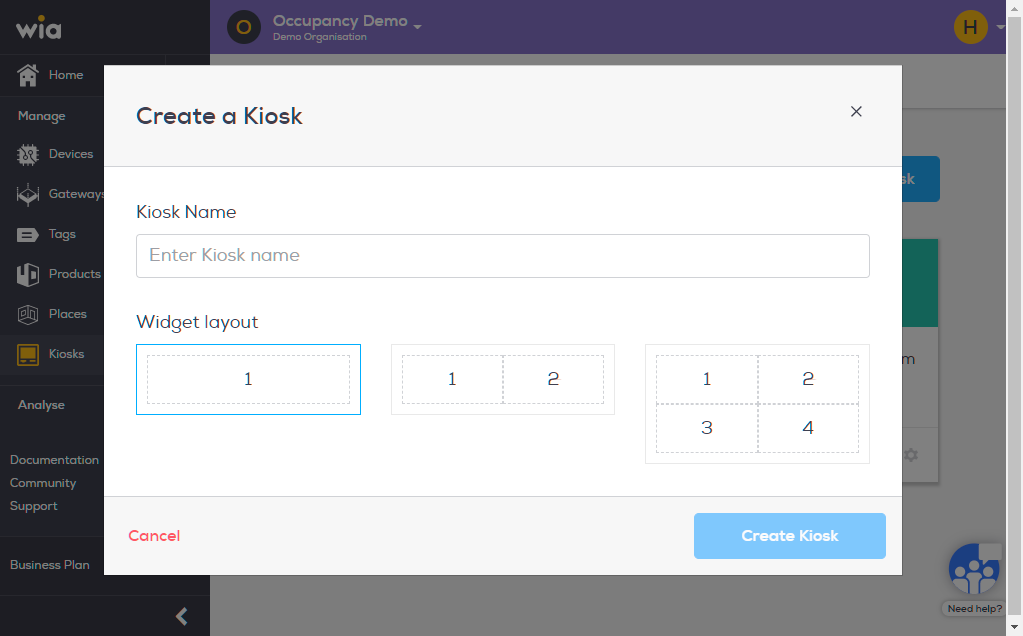The height and width of the screenshot is (636, 1023).
Task: Open the Devices menu item
Action: [71, 154]
